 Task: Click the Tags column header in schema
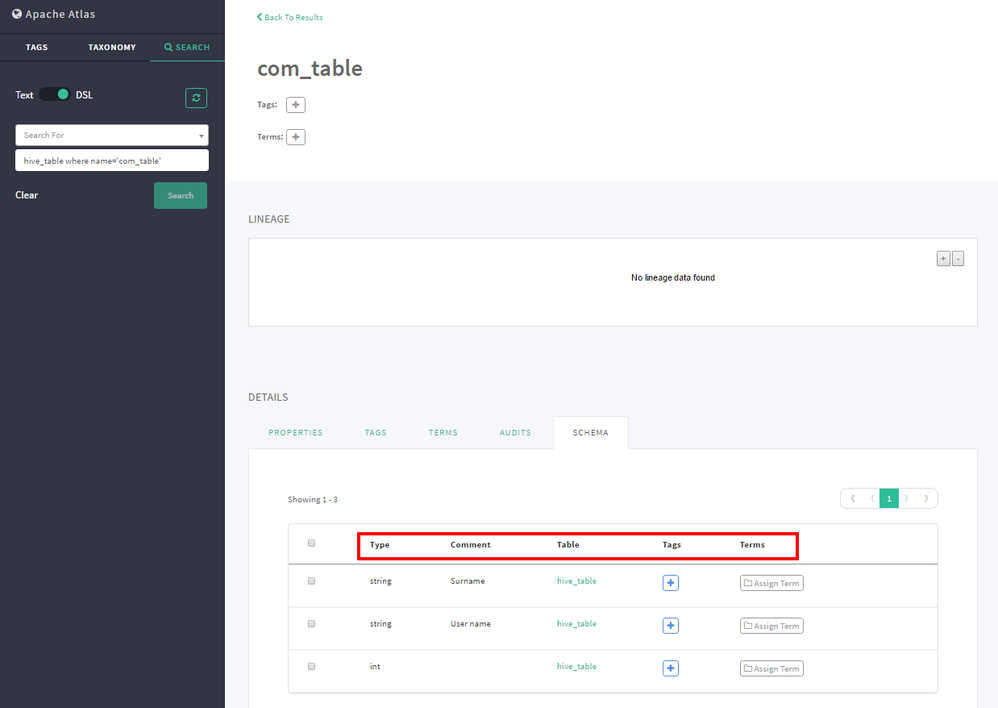671,544
